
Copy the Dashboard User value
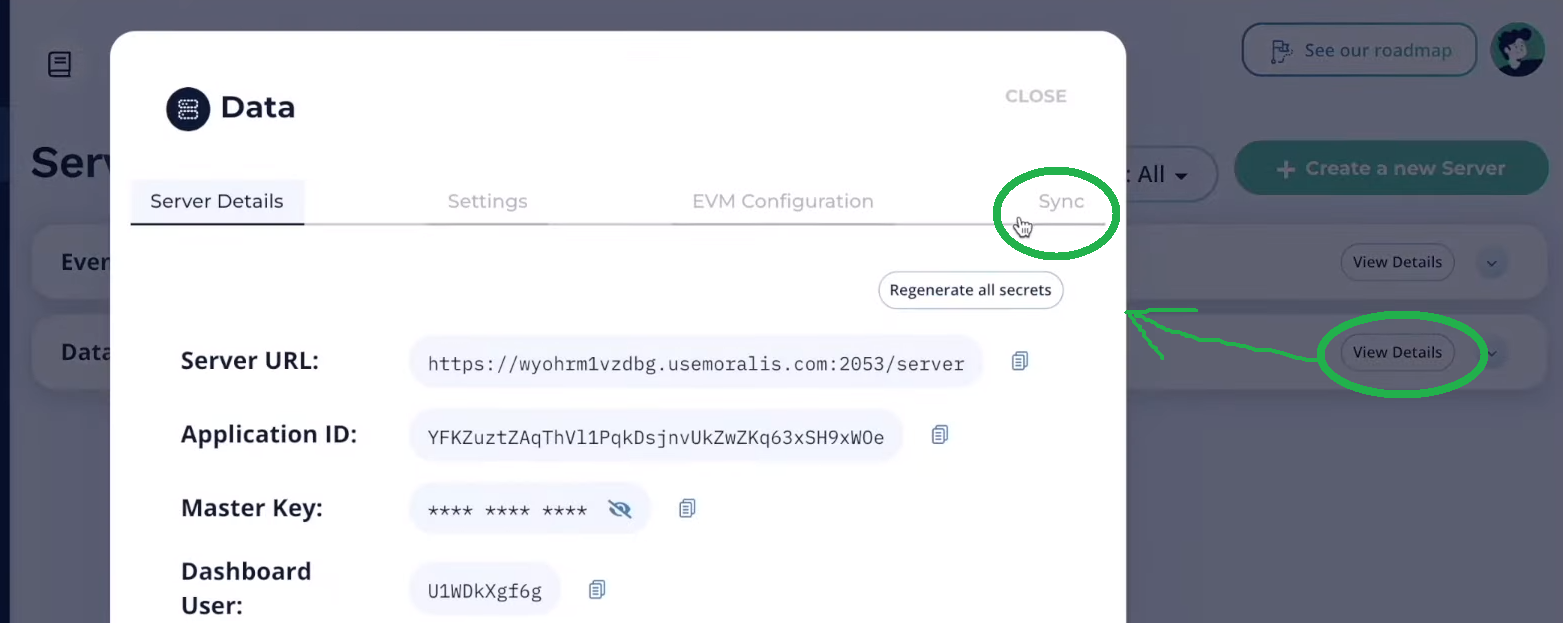pos(597,589)
